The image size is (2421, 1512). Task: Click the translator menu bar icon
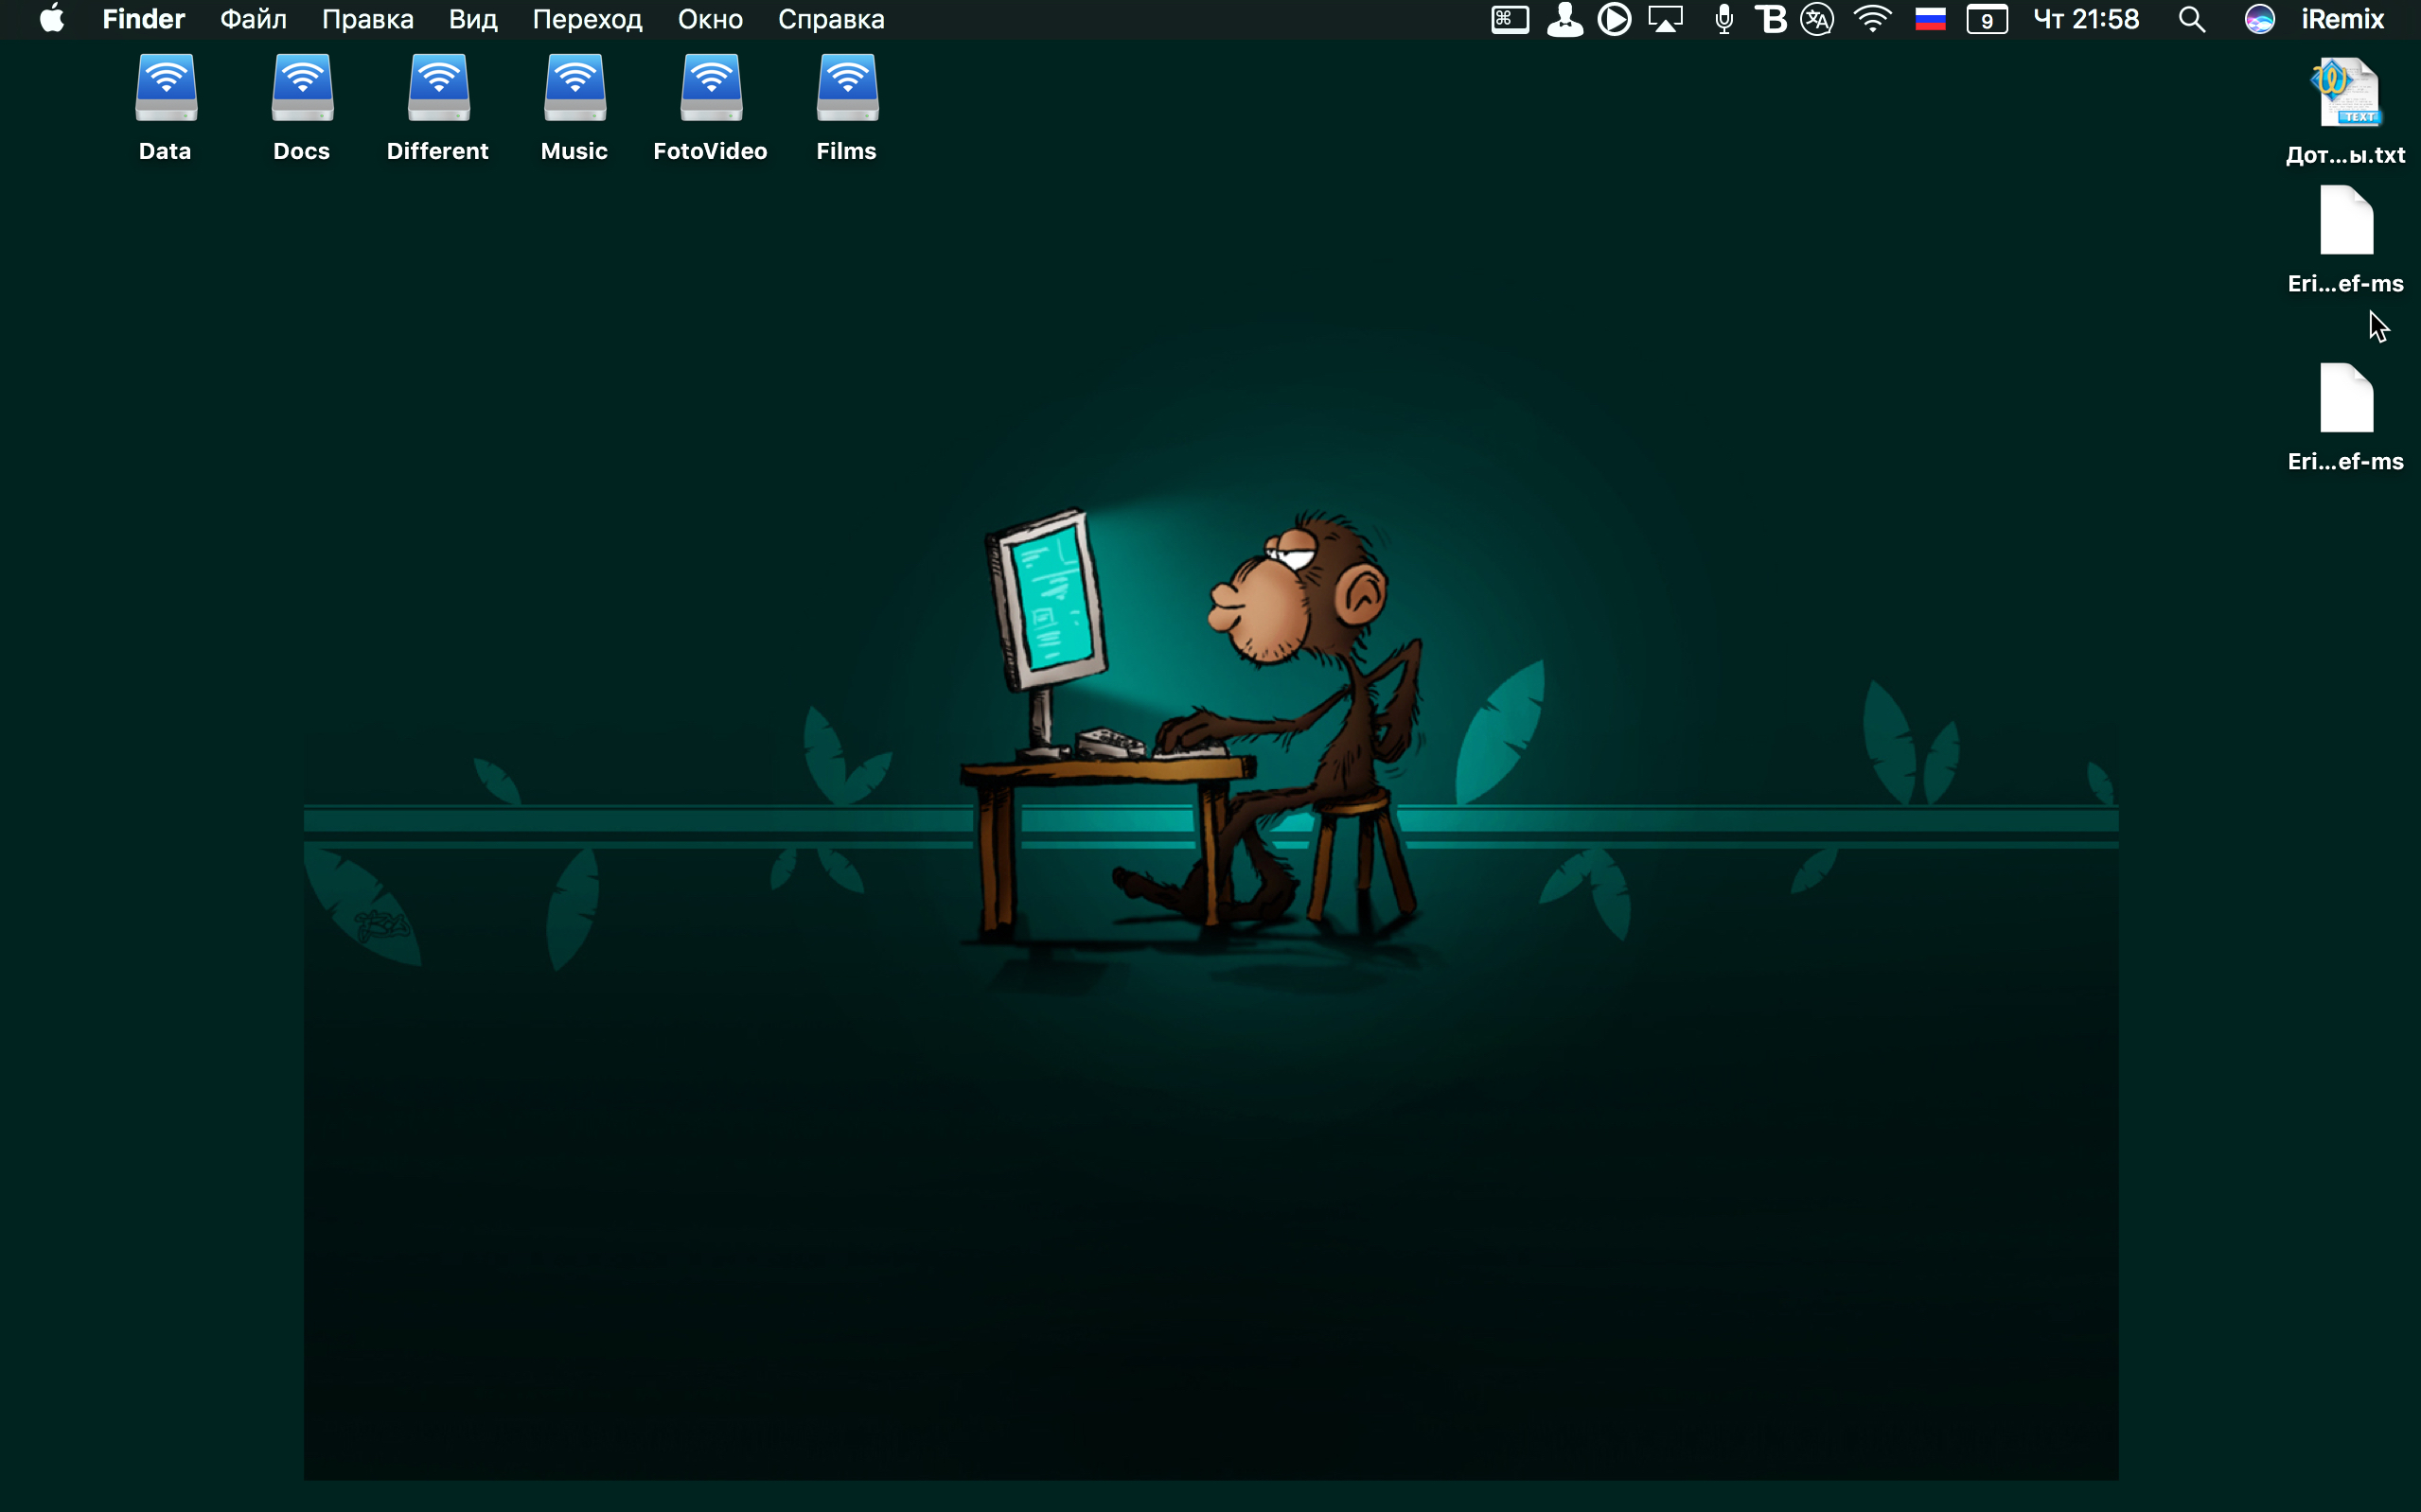(x=1817, y=19)
